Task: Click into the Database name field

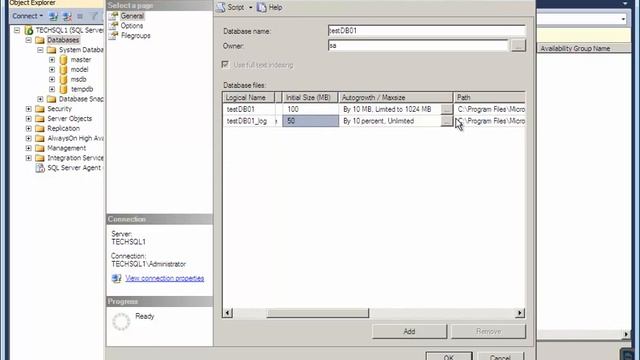Action: click(427, 31)
